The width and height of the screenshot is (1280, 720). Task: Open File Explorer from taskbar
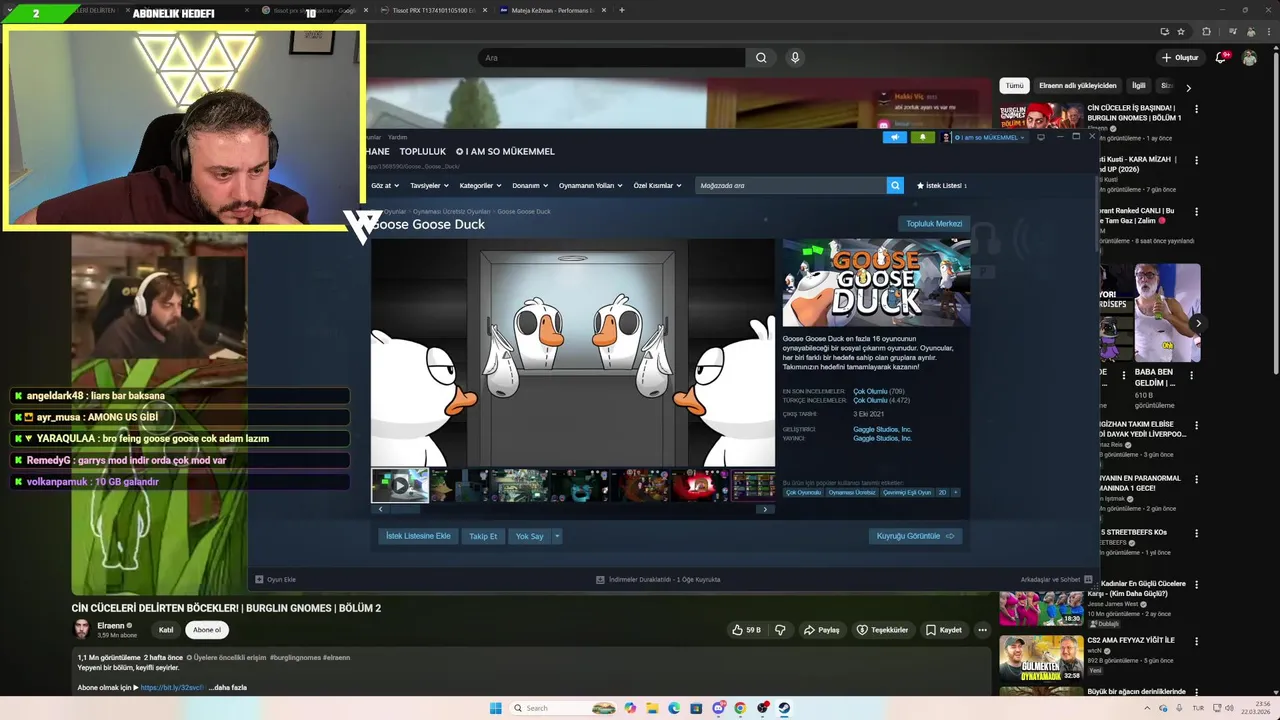tap(652, 708)
